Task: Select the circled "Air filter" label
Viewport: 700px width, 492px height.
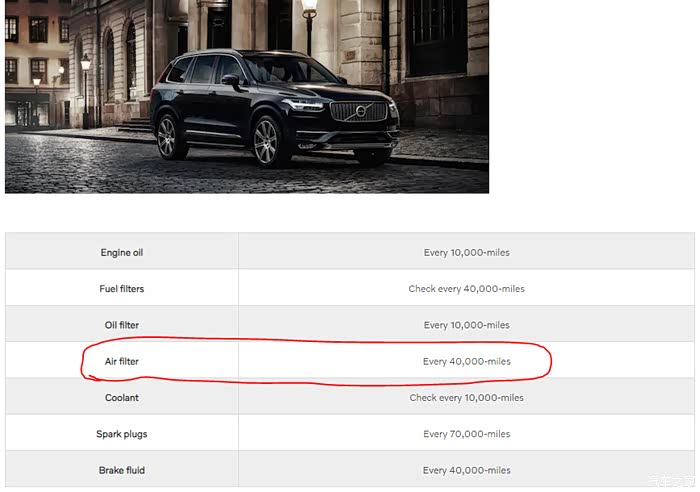Action: 122,361
